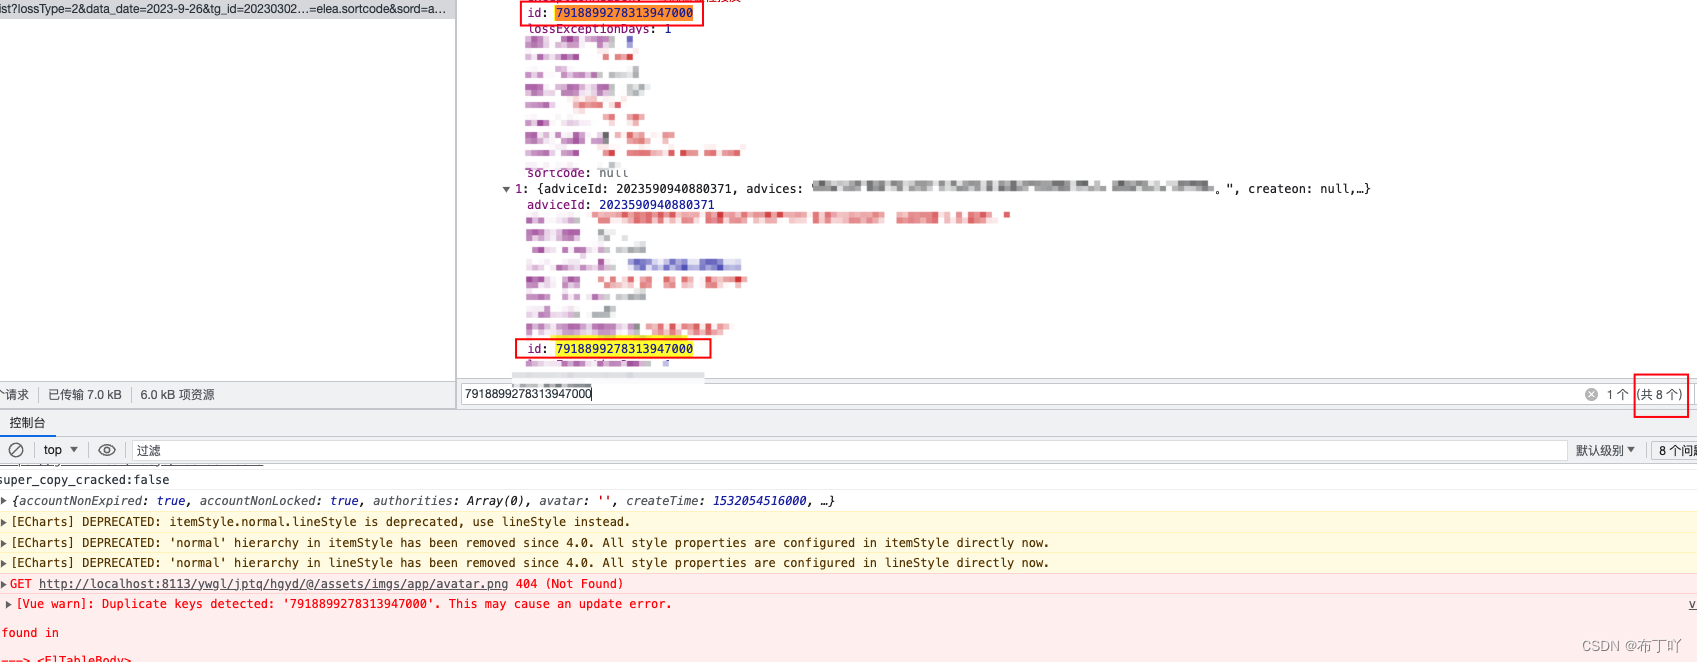Click the search match count of 8 total
The image size is (1697, 662).
coord(1660,395)
